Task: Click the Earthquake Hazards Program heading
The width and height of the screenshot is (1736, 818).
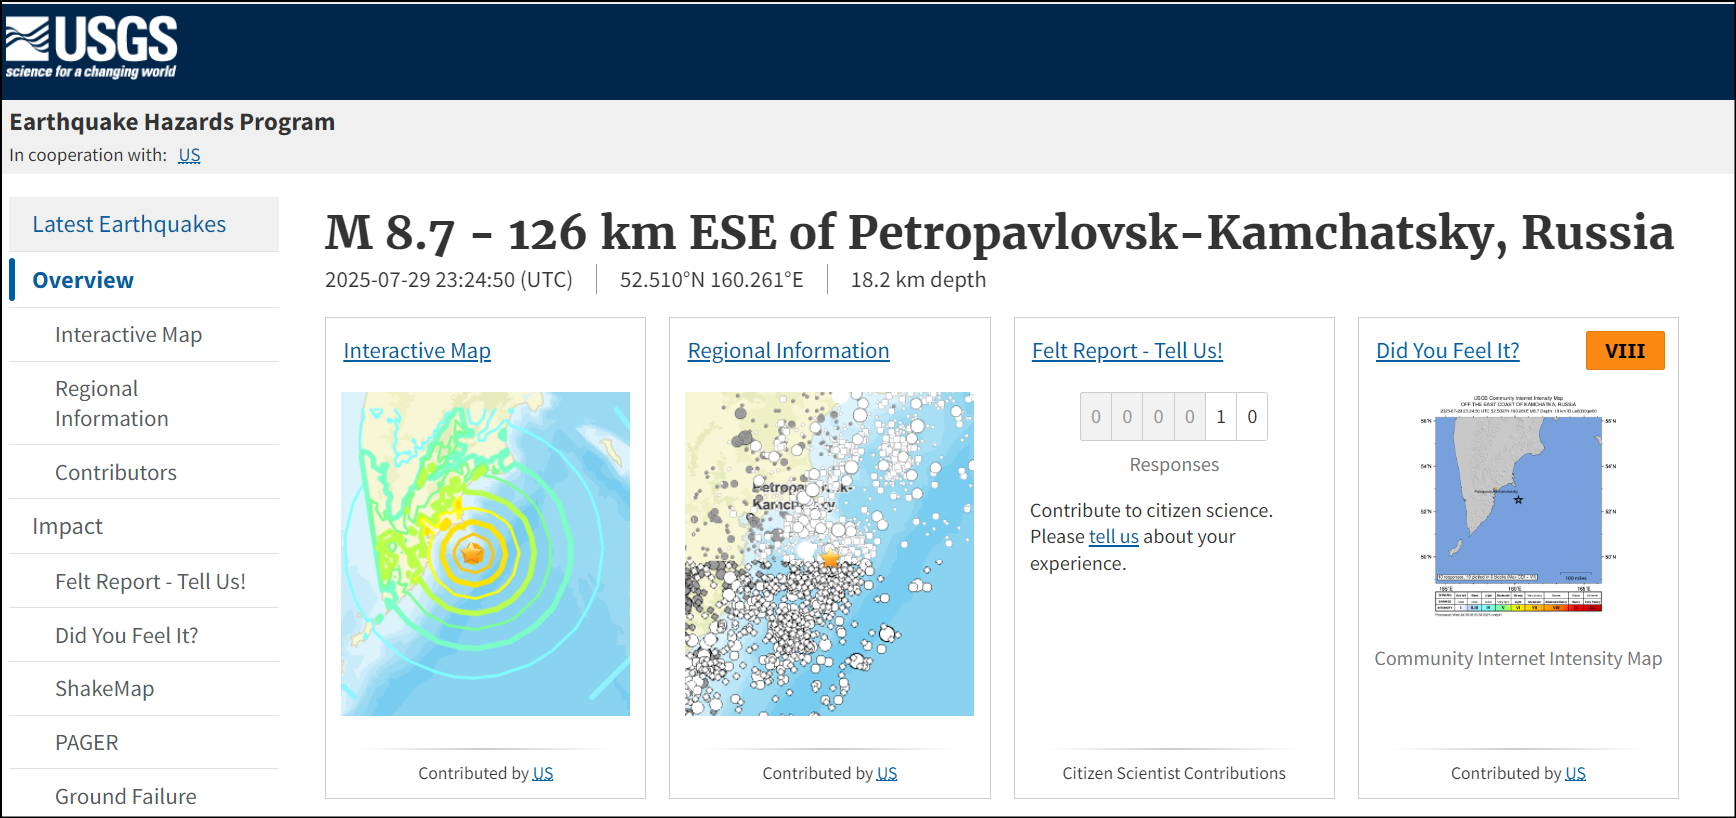Action: click(x=172, y=122)
